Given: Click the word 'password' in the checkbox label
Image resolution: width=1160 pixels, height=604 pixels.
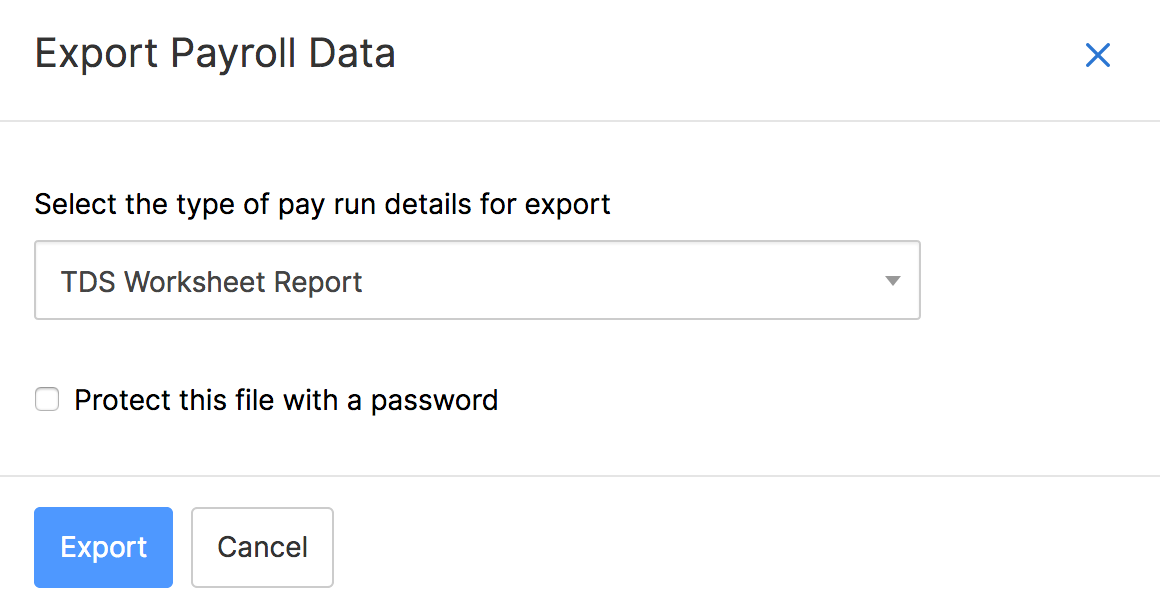Looking at the screenshot, I should coord(434,401).
